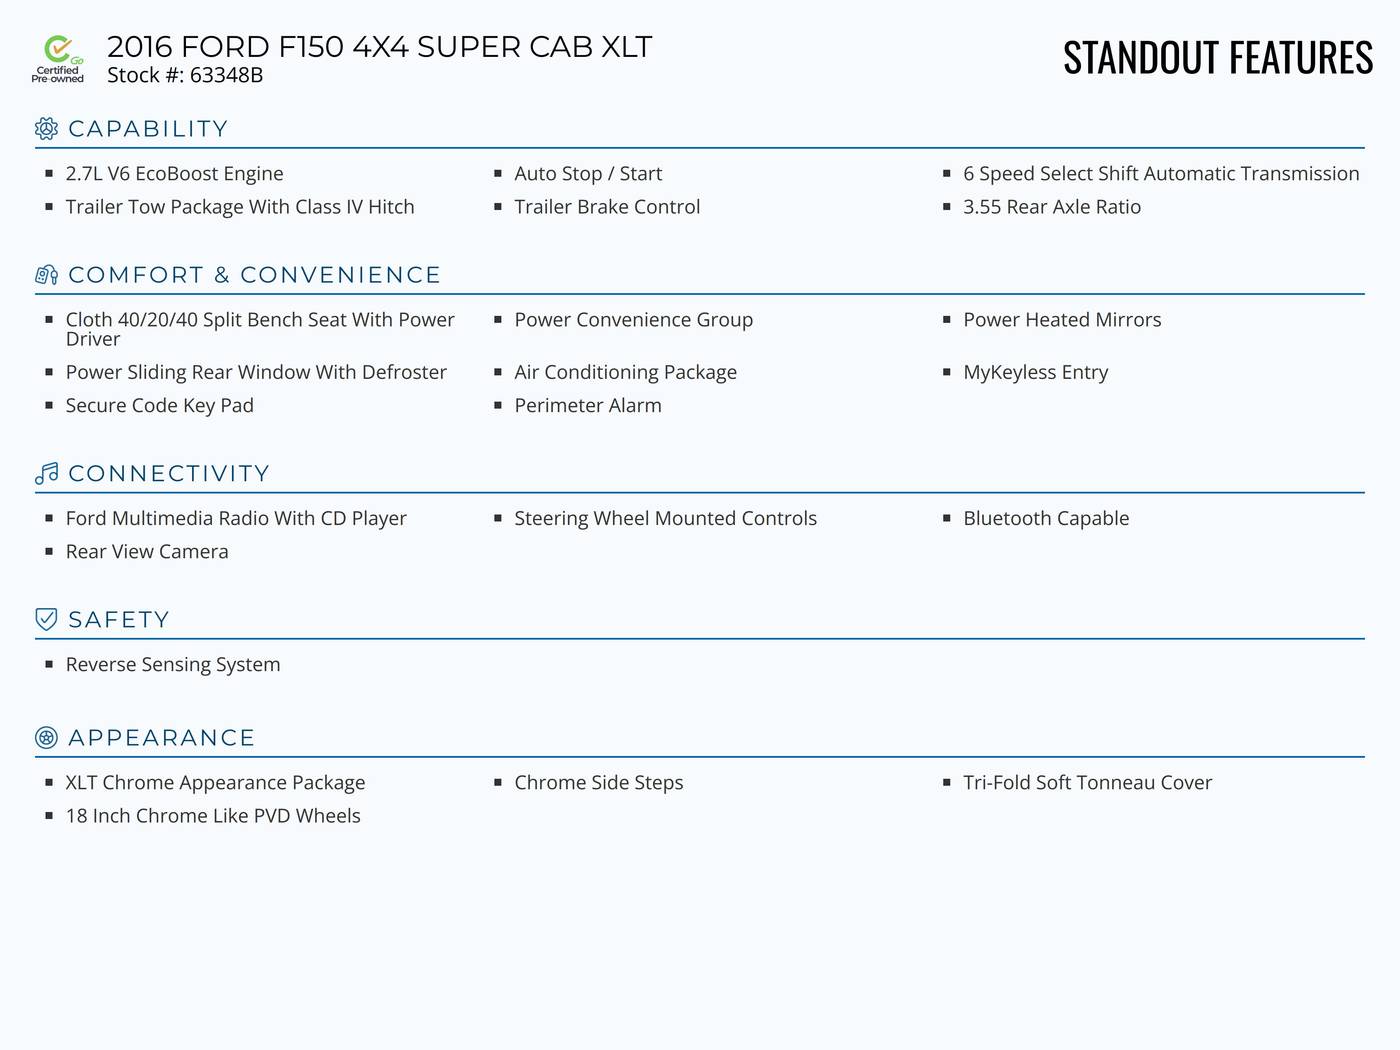Click the Connectivity music note icon
This screenshot has height=1050, width=1400.
coord(46,473)
